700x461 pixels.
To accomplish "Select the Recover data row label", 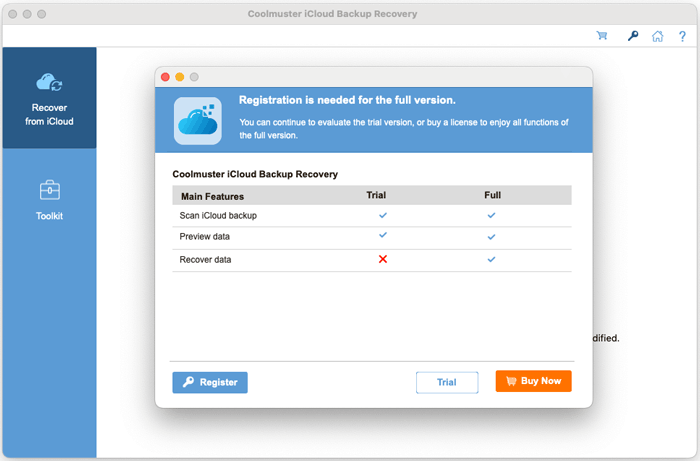I will click(x=205, y=260).
